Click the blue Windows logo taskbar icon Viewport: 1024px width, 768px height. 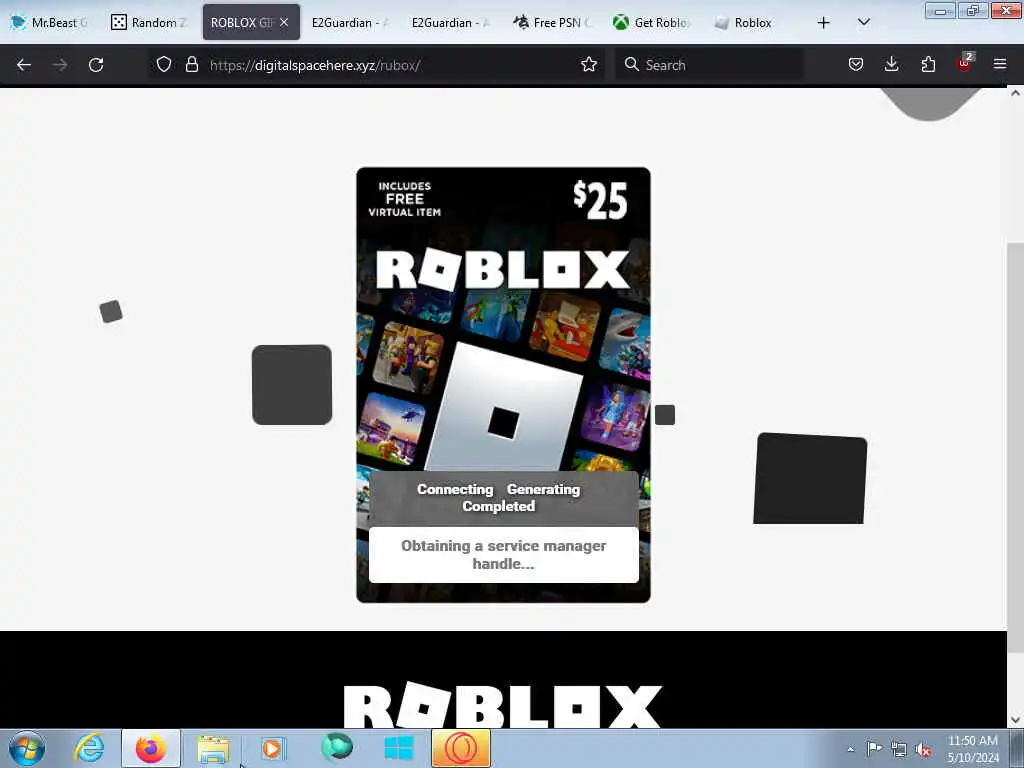pyautogui.click(x=398, y=748)
